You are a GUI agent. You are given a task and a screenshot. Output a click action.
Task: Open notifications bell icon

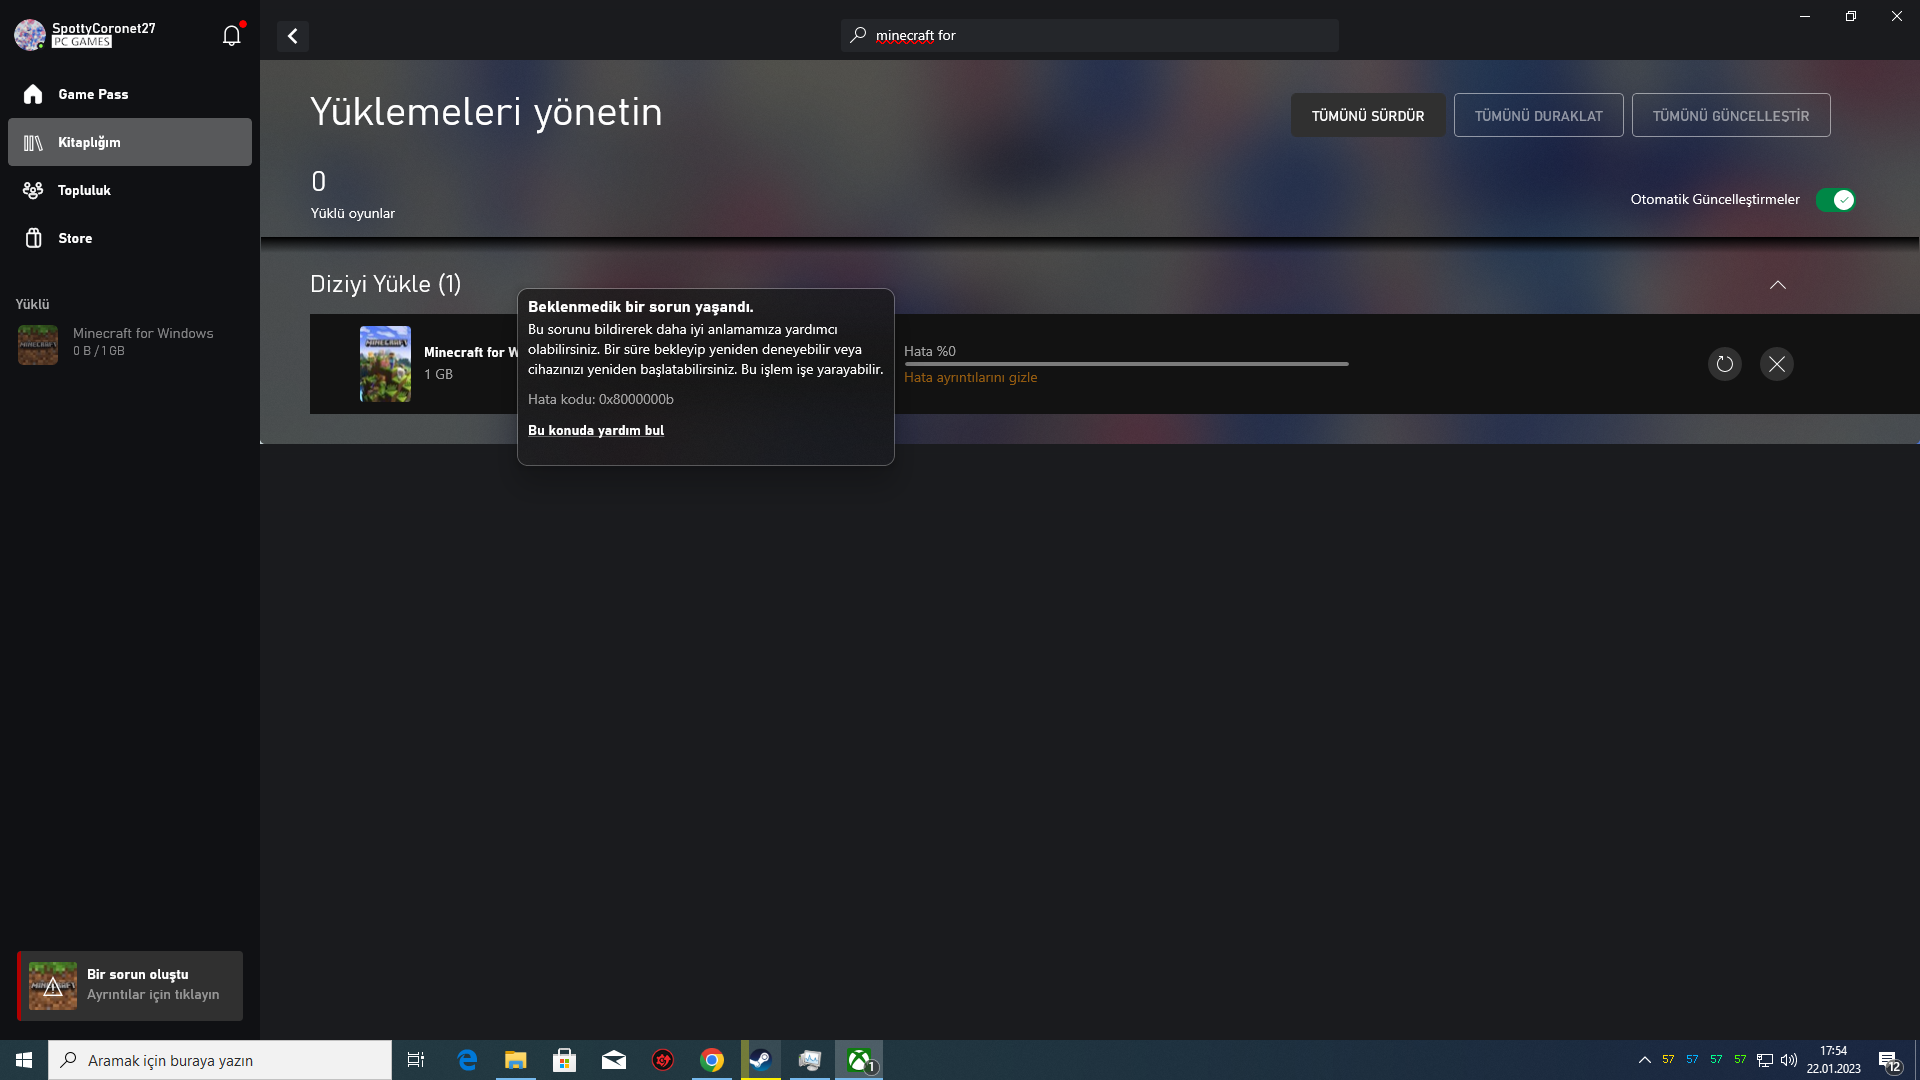pos(231,36)
